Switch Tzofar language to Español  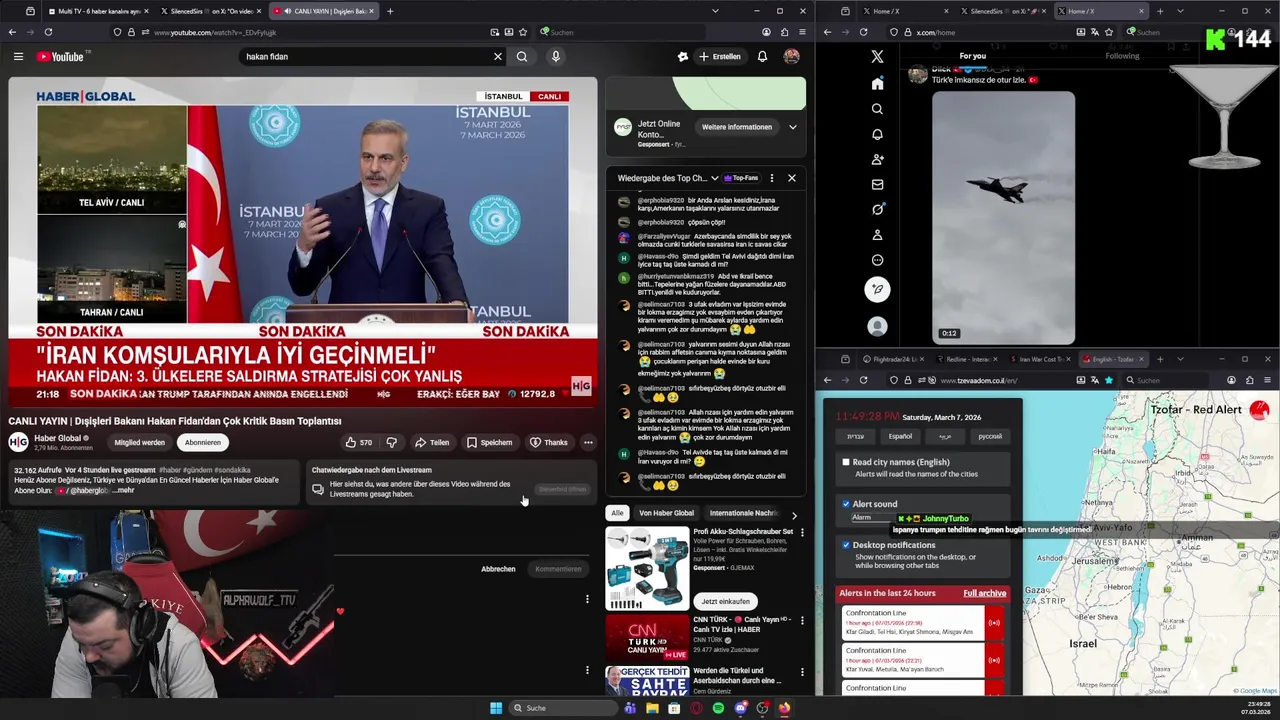coord(900,436)
